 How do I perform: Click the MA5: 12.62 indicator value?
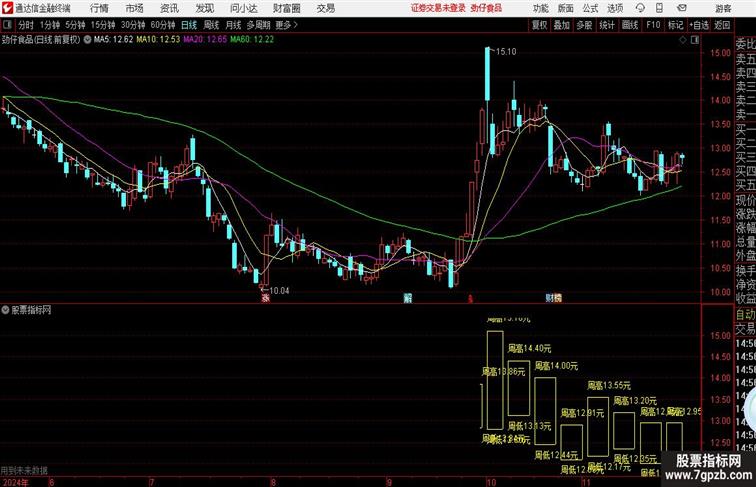pos(113,40)
